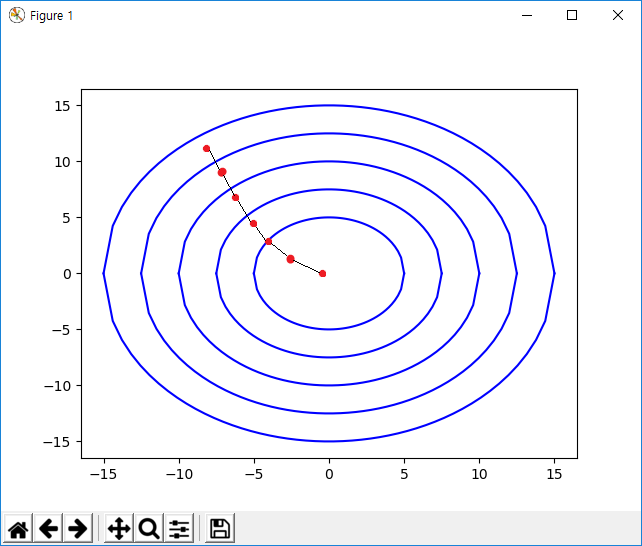The height and width of the screenshot is (546, 642).
Task: Click the first red point near (-8, 11)
Action: [206, 149]
